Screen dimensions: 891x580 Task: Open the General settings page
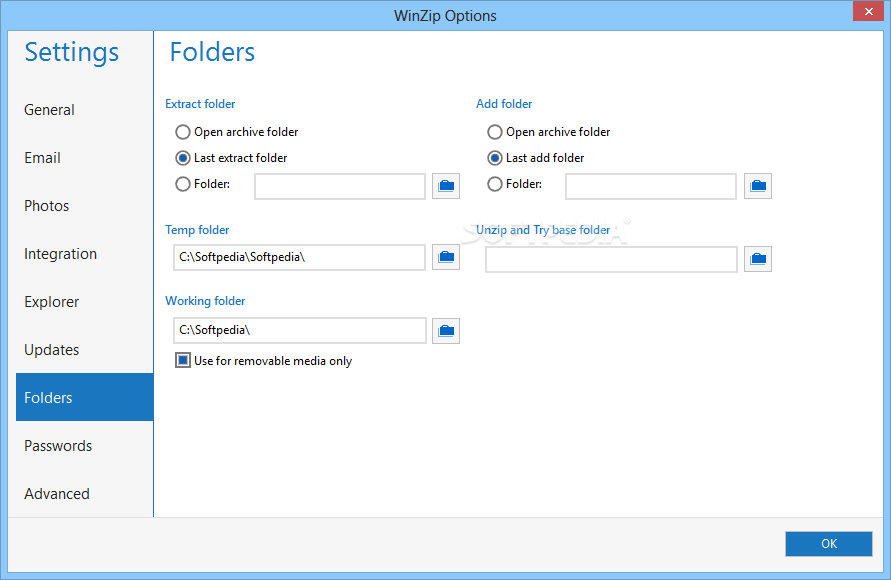click(85, 110)
